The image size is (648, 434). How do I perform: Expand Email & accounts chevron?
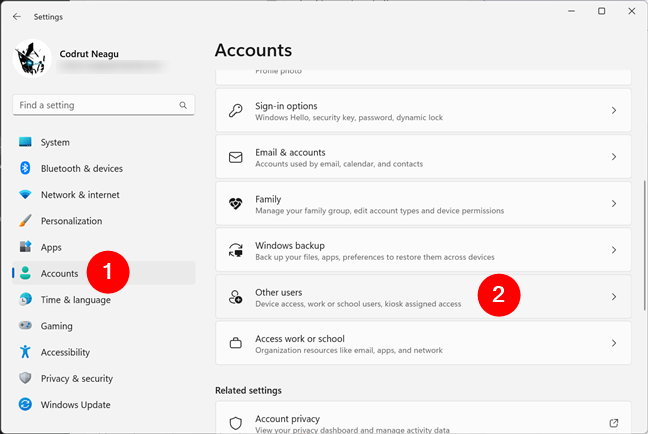tap(614, 157)
